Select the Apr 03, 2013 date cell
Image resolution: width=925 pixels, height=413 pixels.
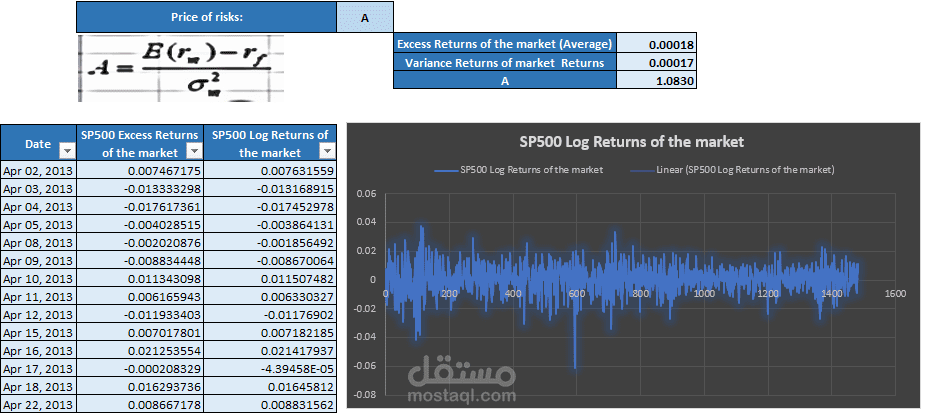coord(38,189)
